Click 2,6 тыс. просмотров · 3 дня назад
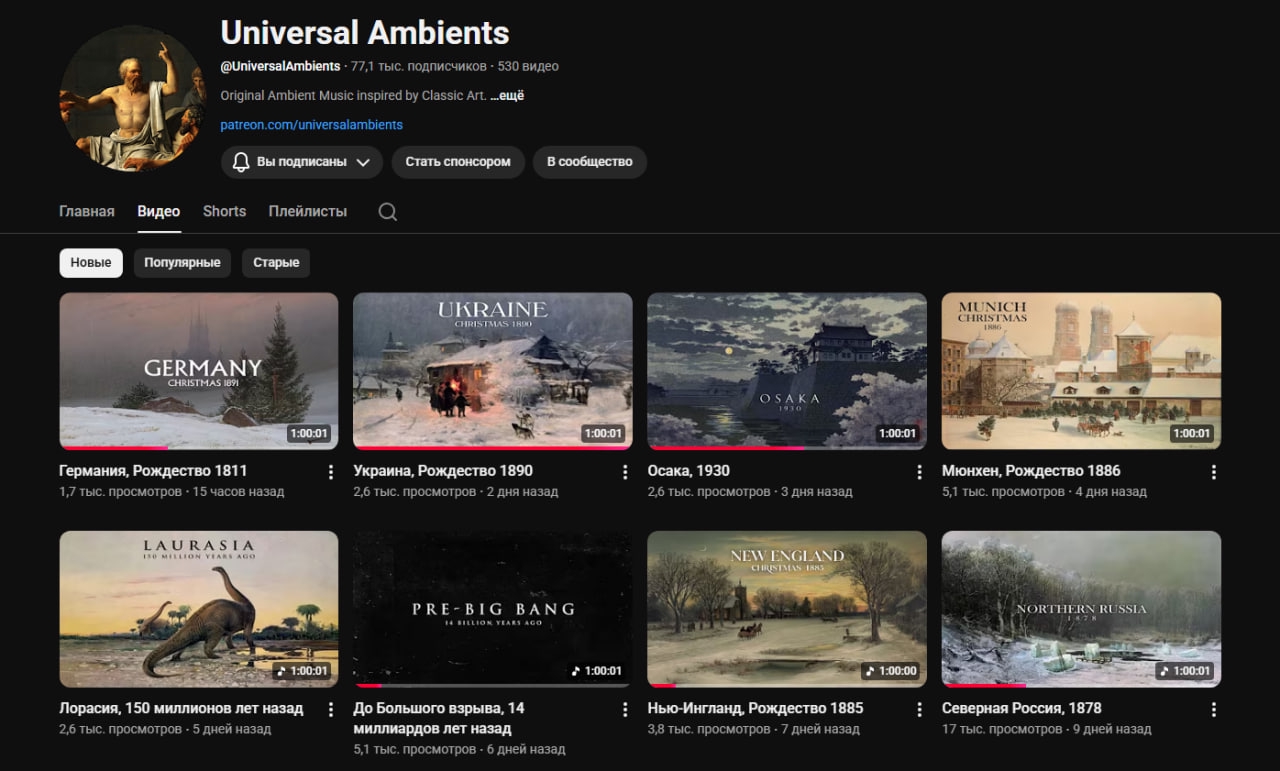The width and height of the screenshot is (1280, 771). [x=750, y=492]
